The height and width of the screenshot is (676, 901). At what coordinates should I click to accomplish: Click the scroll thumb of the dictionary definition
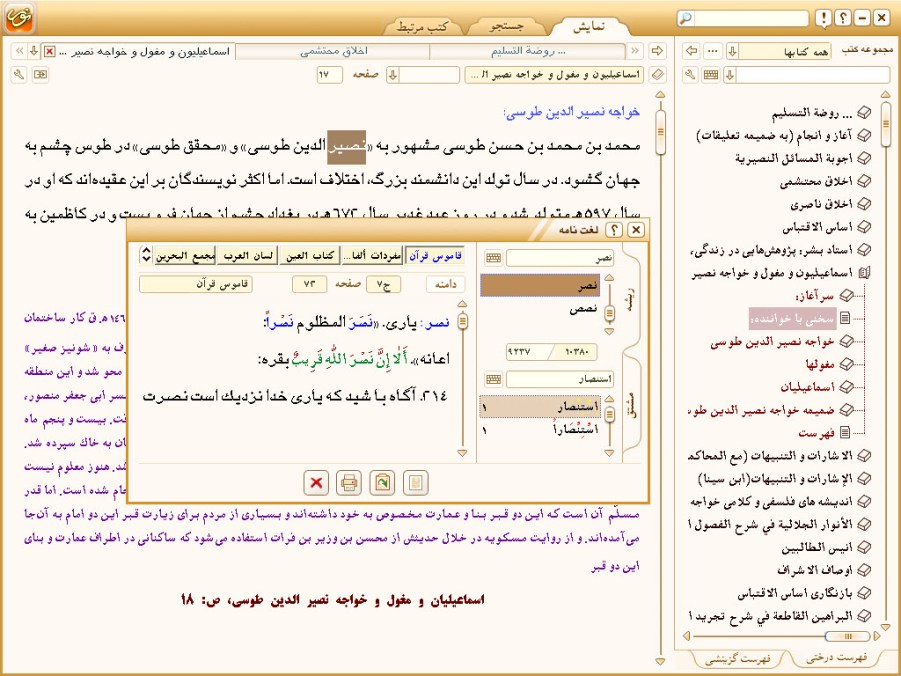pyautogui.click(x=463, y=321)
